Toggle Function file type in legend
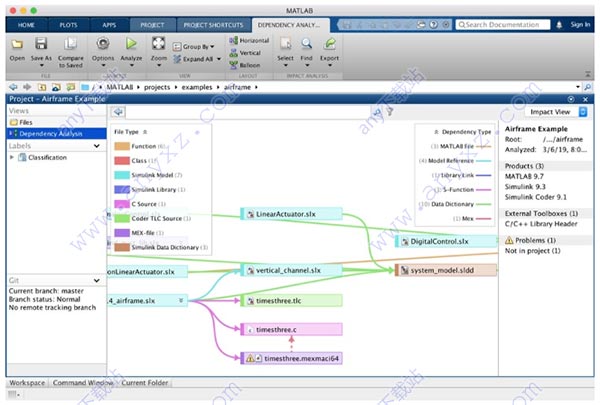600x405 pixels. click(x=139, y=146)
